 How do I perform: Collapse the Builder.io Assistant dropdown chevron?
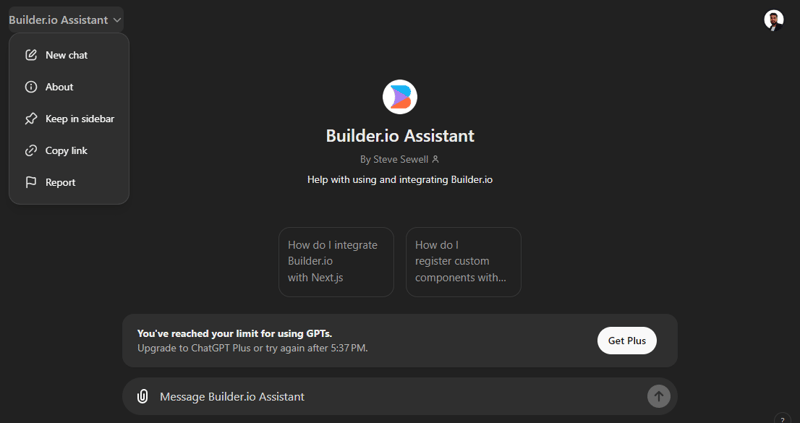click(117, 20)
